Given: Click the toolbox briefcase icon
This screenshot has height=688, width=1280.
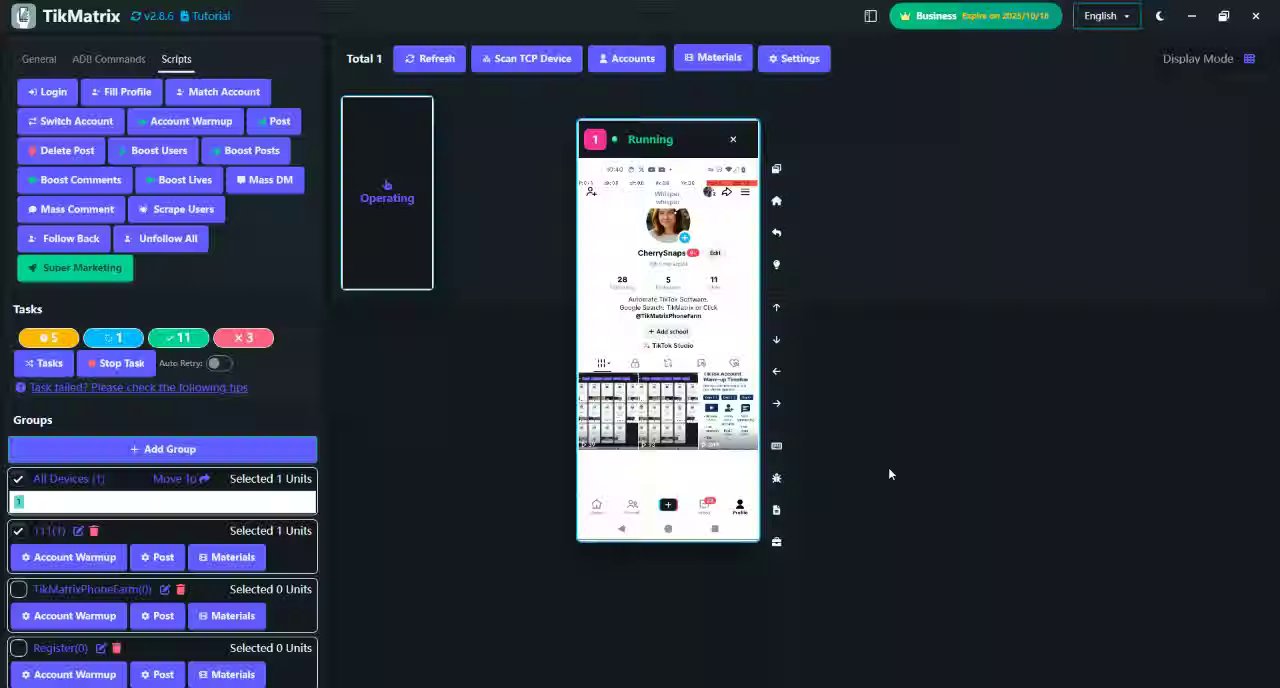Looking at the screenshot, I should (x=776, y=542).
